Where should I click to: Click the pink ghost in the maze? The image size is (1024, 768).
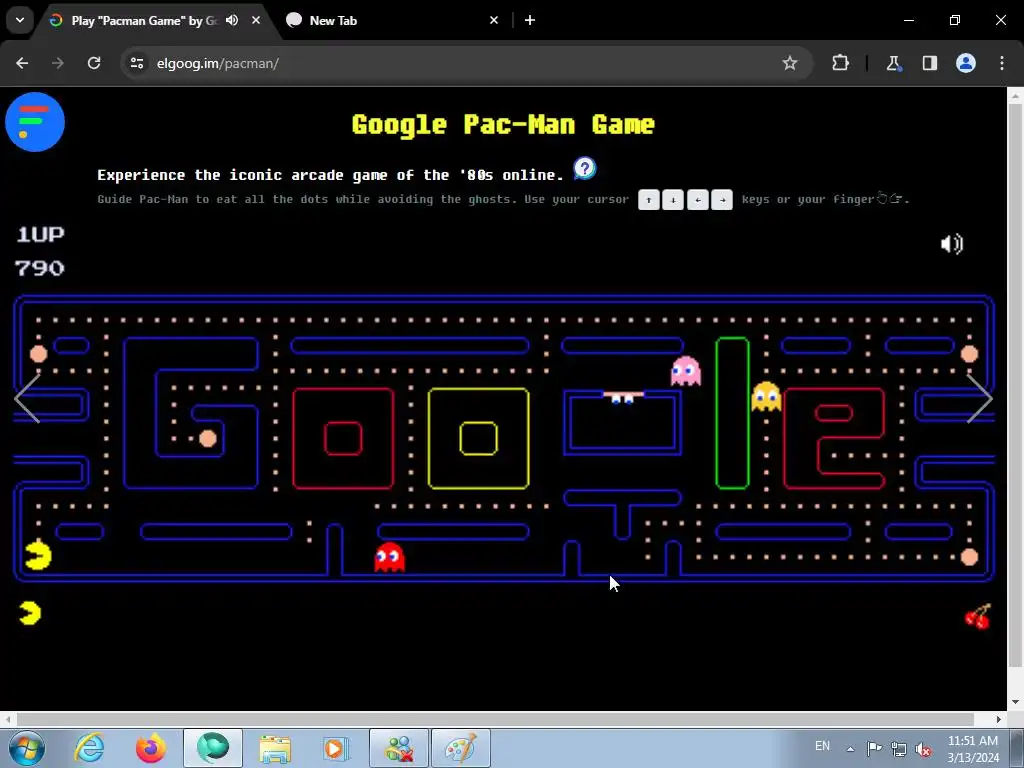(x=686, y=370)
